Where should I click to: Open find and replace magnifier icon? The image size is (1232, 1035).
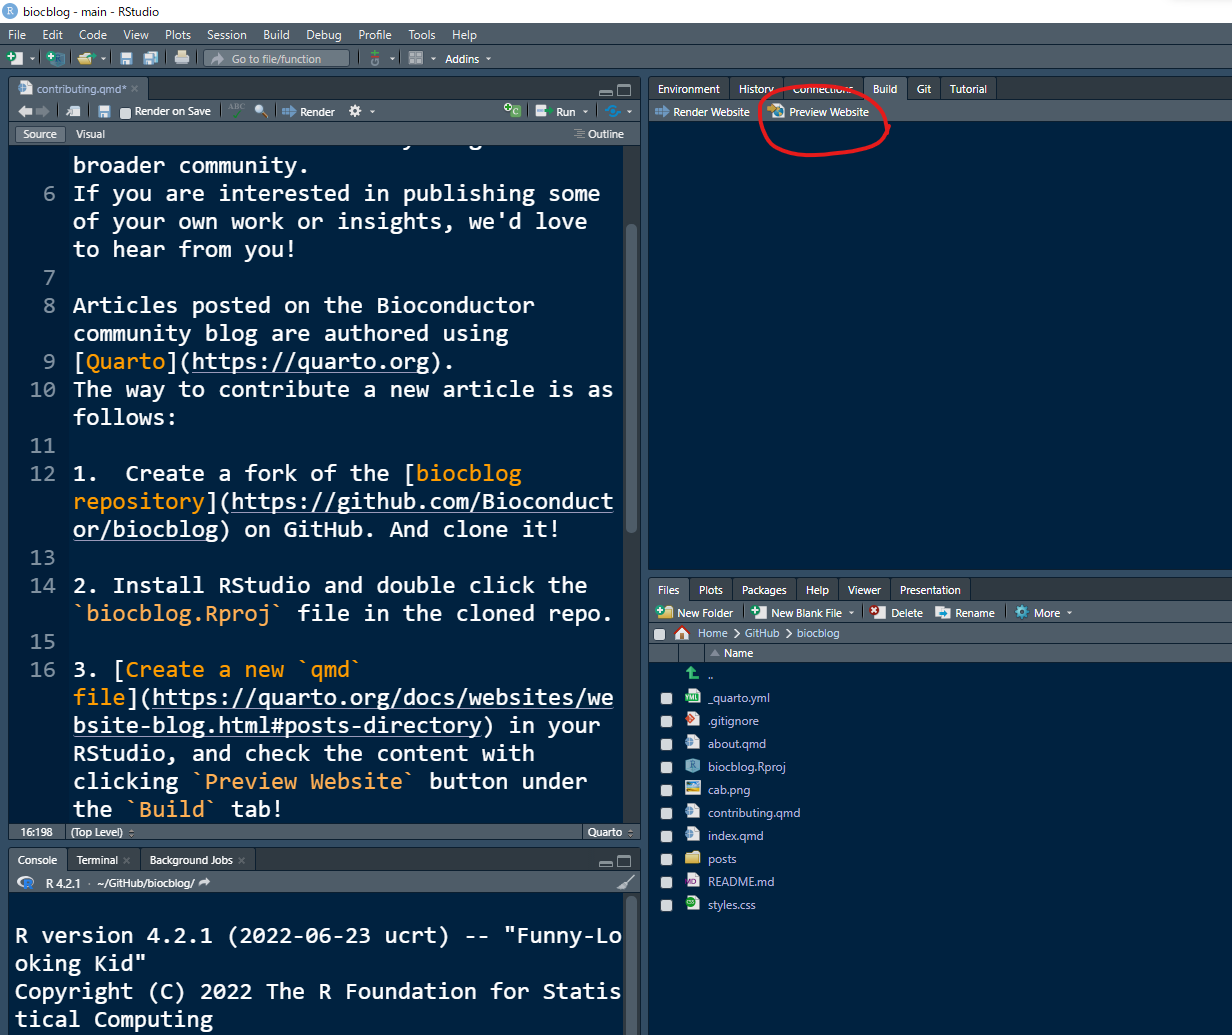click(261, 111)
